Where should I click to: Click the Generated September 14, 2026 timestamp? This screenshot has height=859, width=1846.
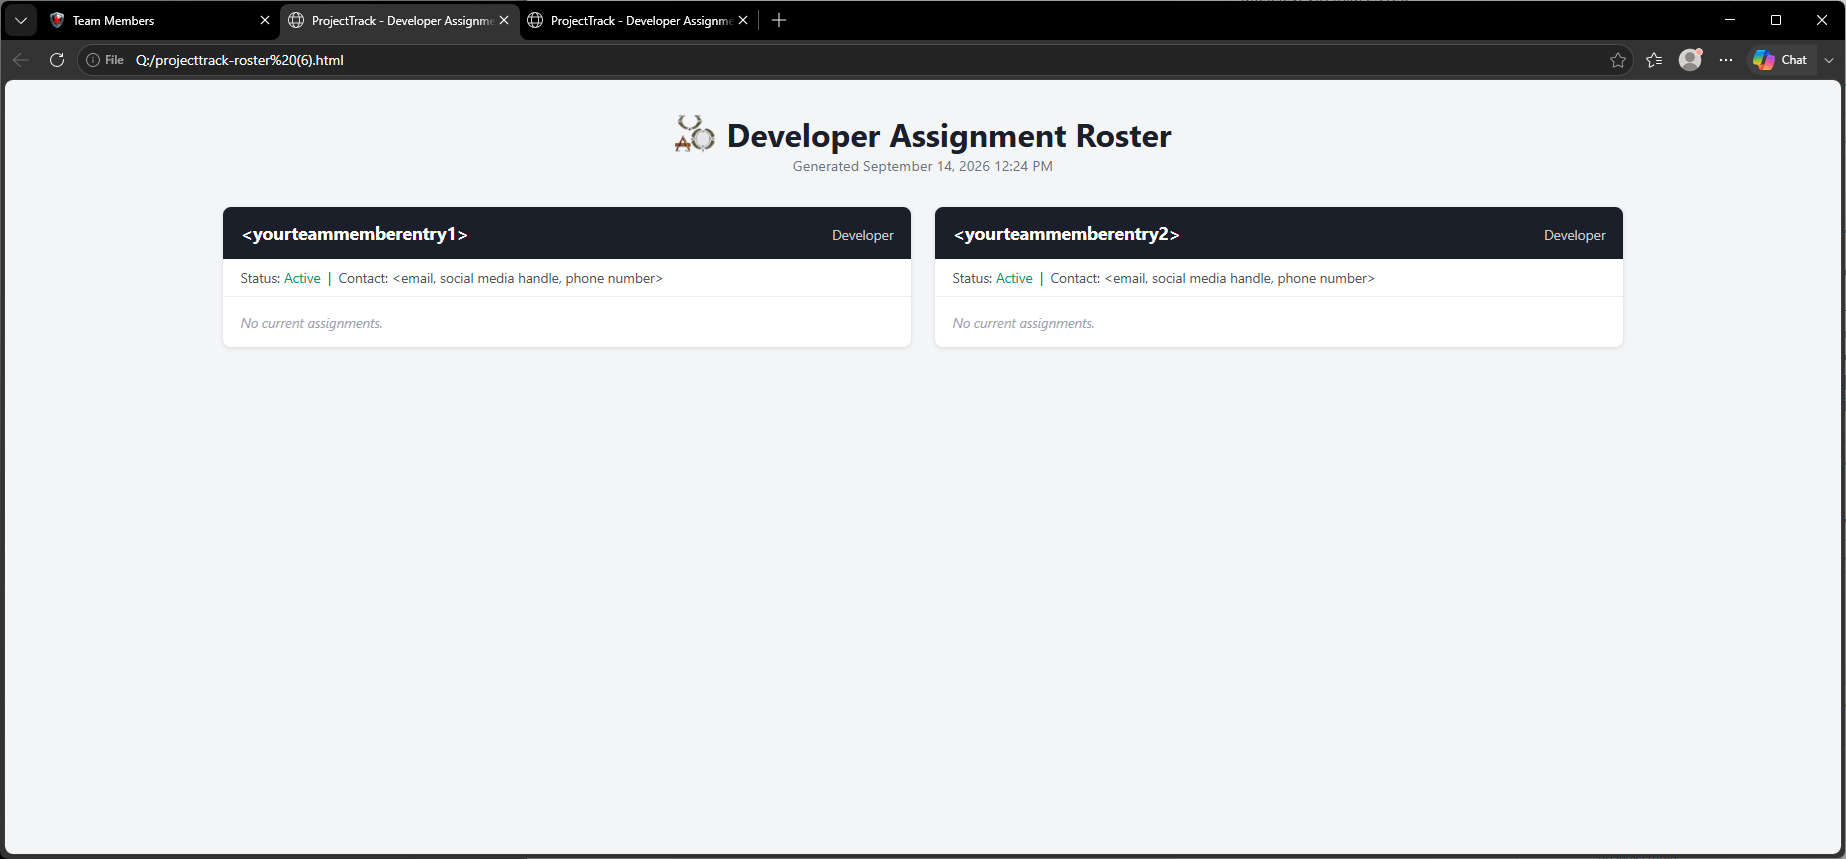923,166
